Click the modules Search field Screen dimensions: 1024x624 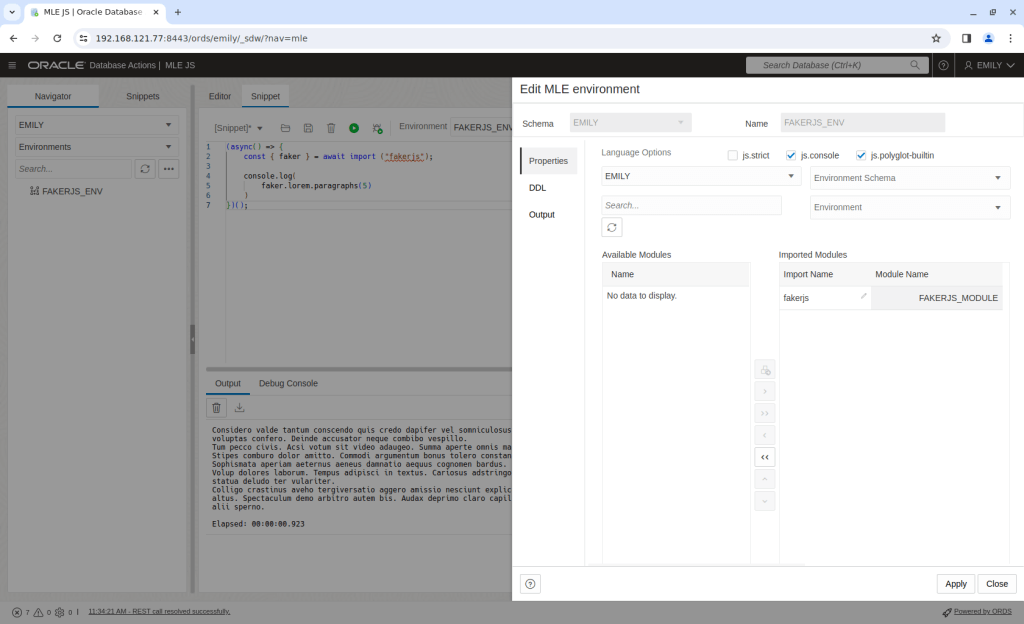(691, 205)
